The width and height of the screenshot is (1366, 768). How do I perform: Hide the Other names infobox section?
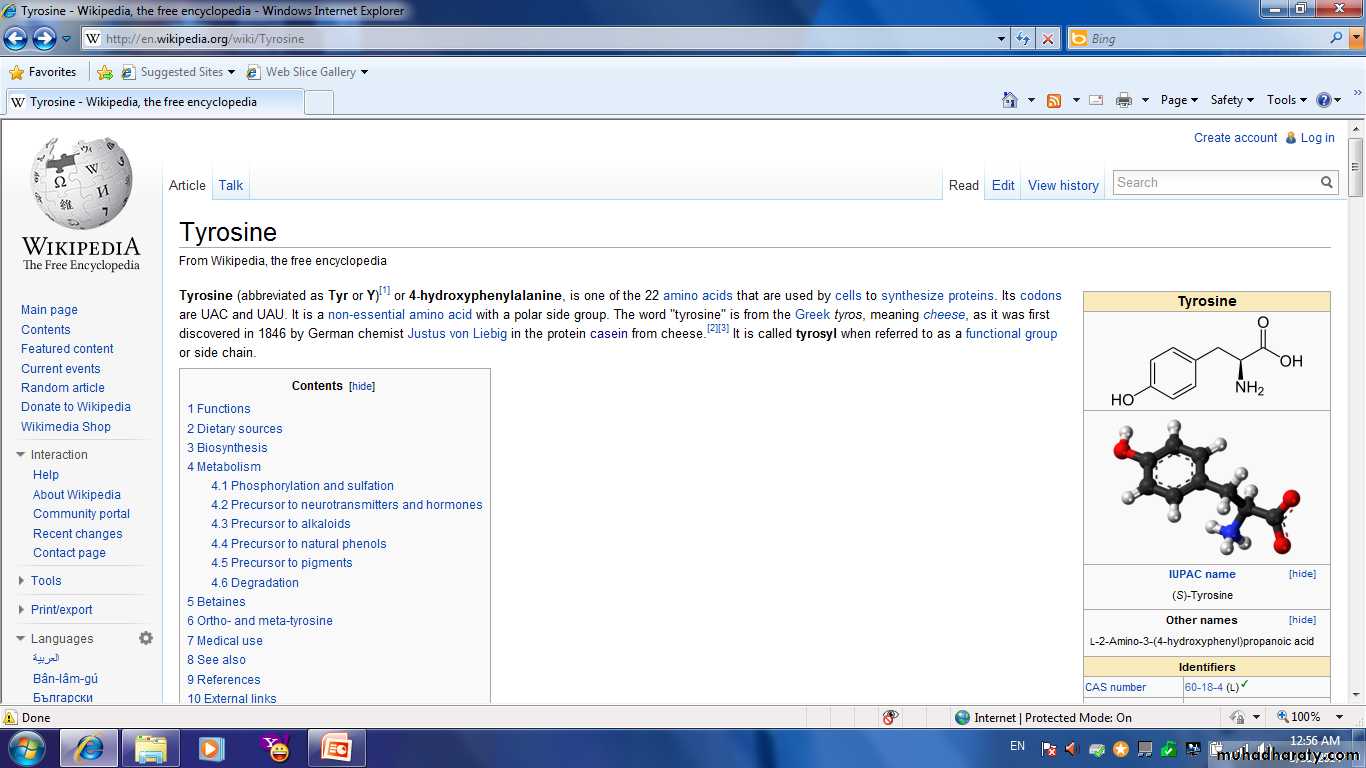point(1302,620)
